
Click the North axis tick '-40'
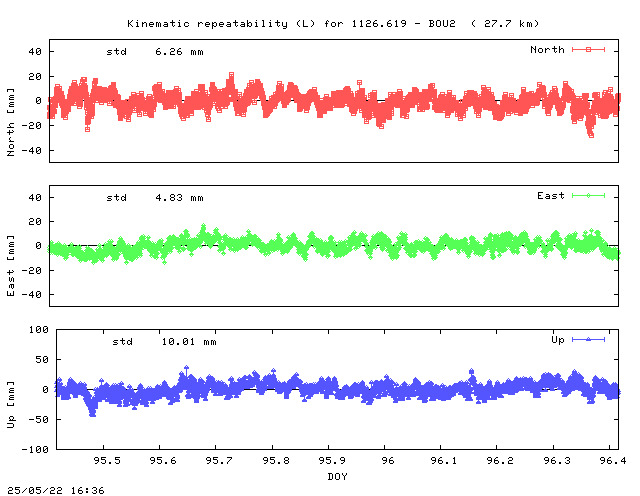pyautogui.click(x=31, y=151)
